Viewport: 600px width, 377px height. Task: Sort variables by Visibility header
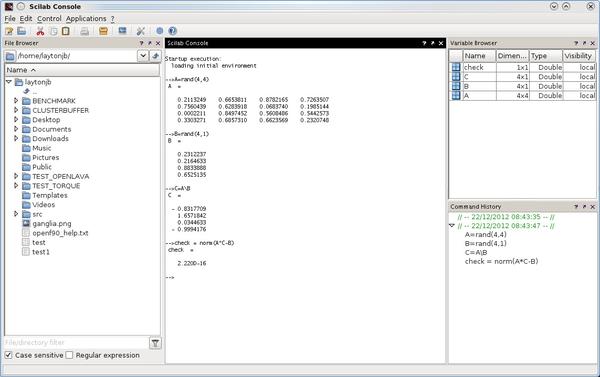(579, 56)
